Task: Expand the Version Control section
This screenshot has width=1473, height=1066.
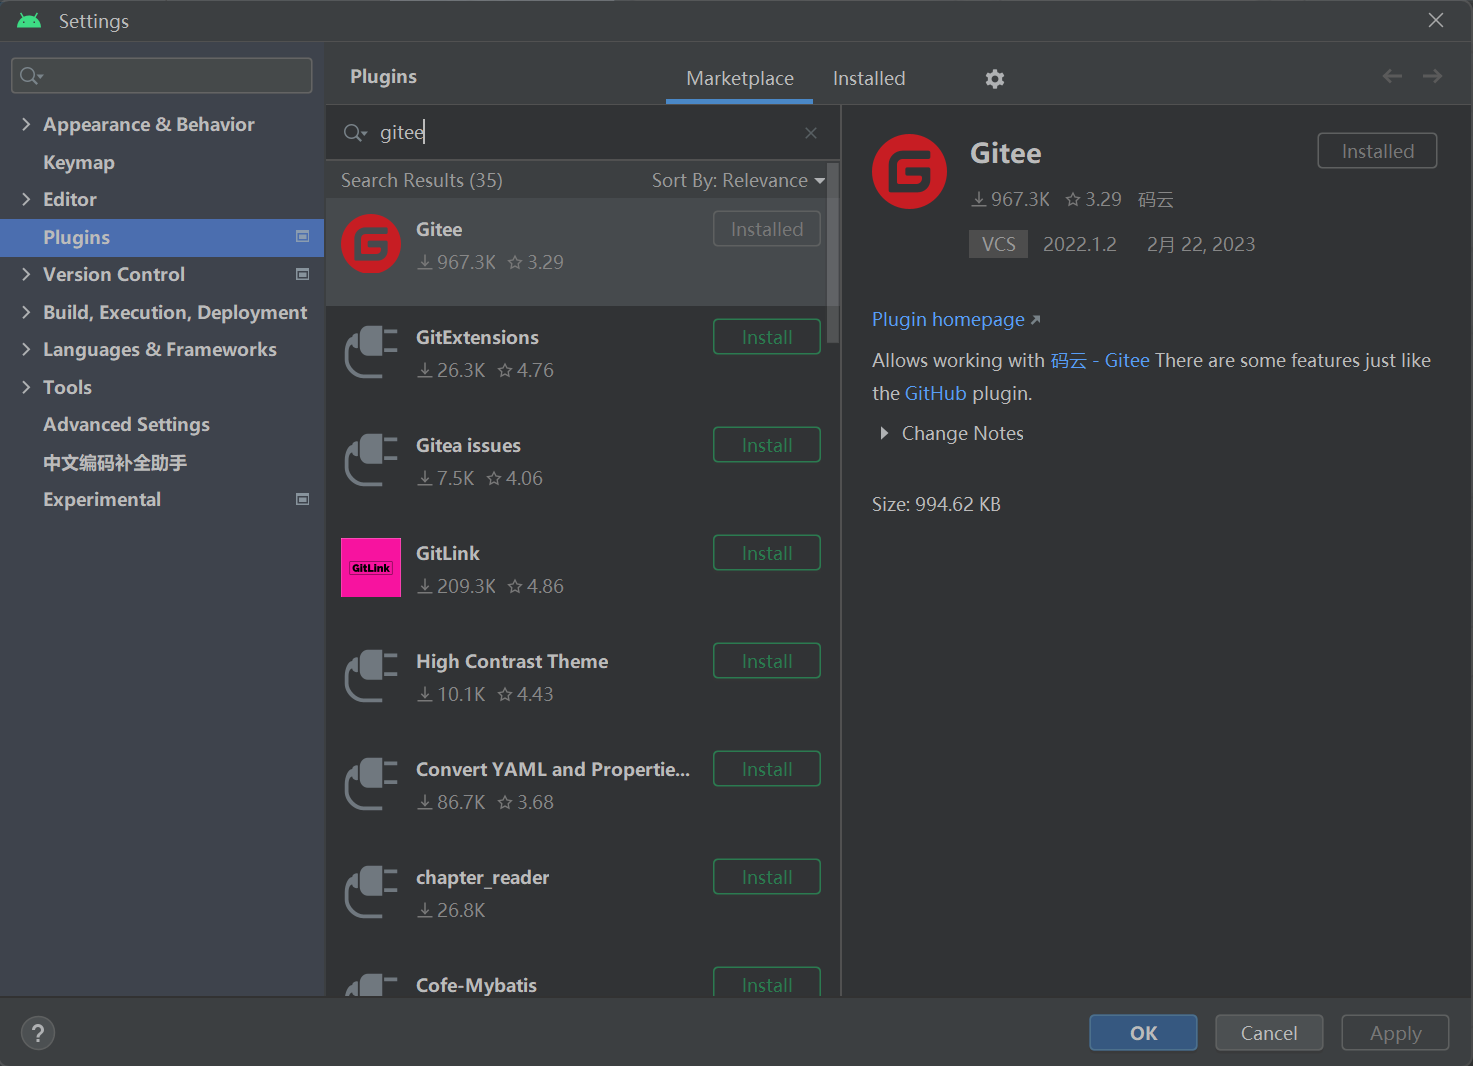Action: [26, 274]
